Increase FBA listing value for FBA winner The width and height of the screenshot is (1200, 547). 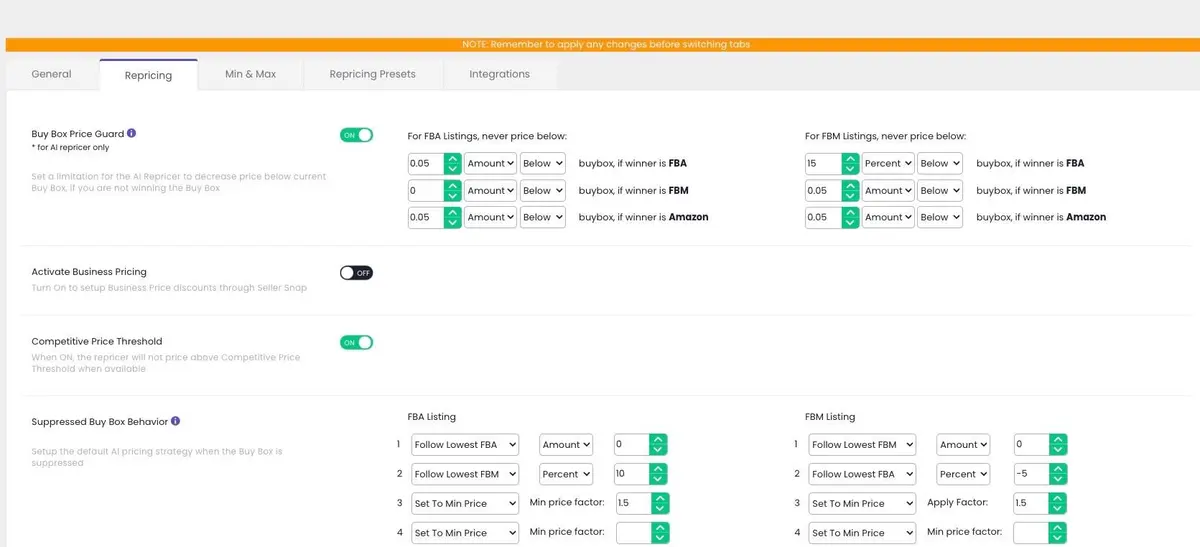pos(452,158)
